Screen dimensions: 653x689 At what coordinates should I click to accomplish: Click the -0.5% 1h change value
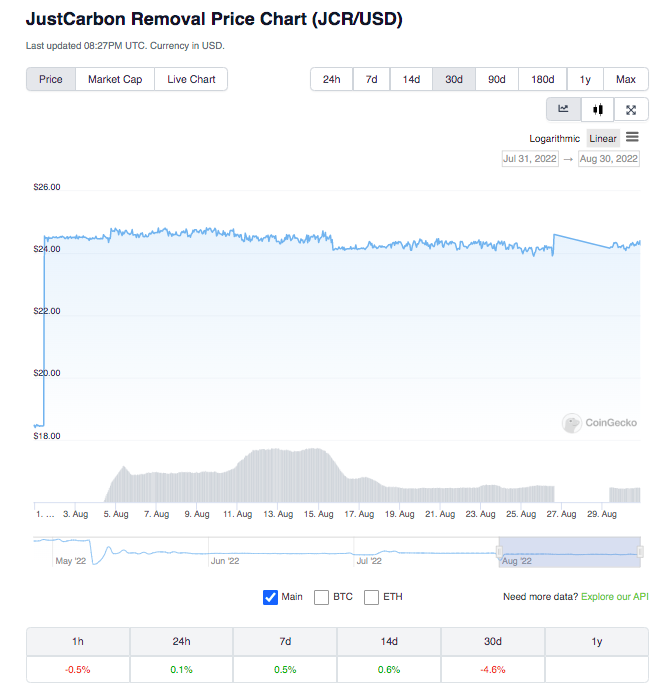[78, 670]
